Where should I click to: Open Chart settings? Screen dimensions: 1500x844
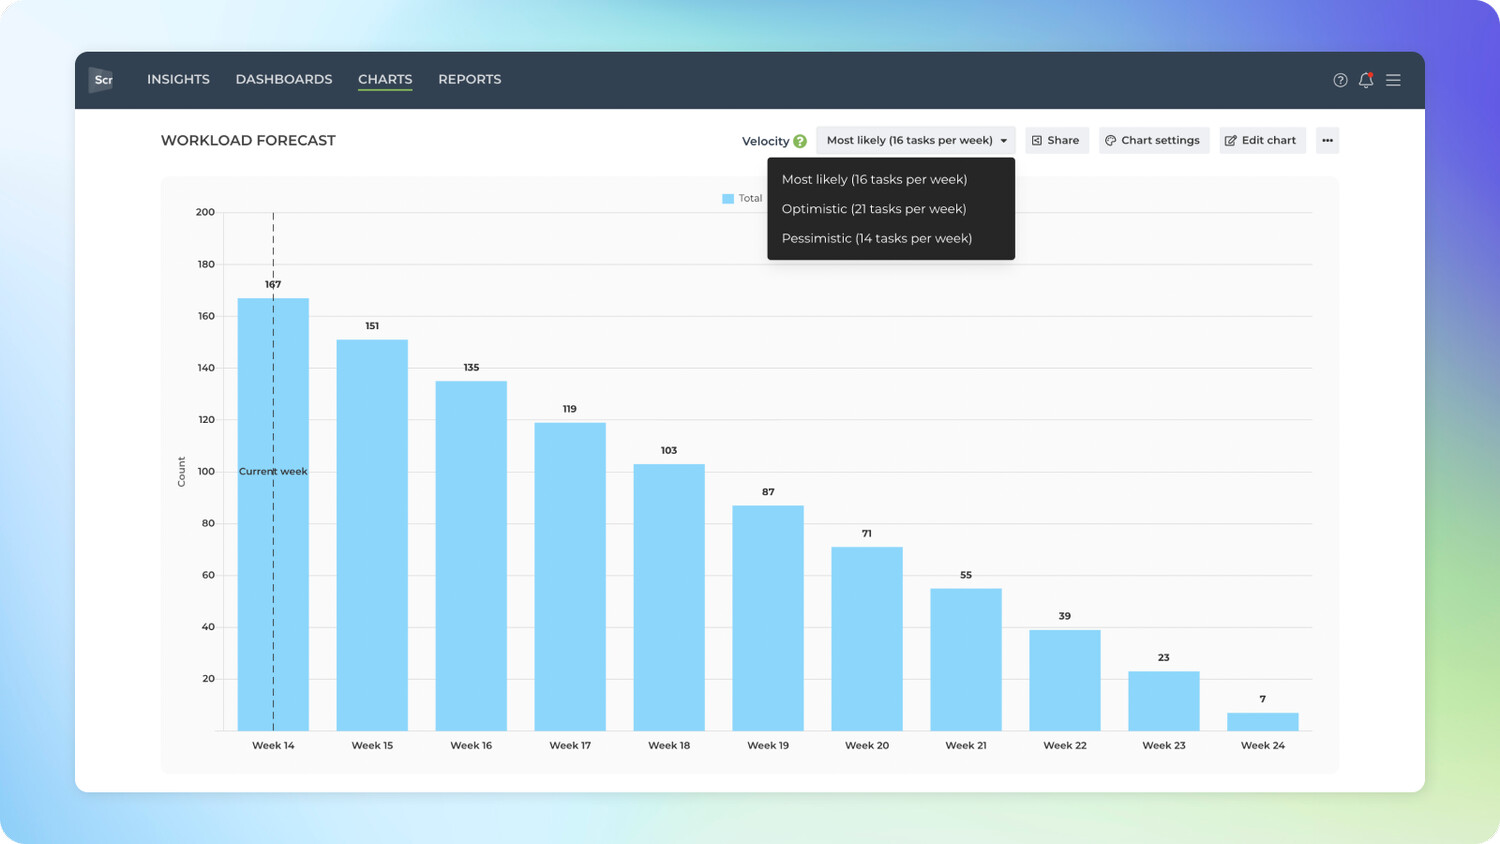[1154, 140]
